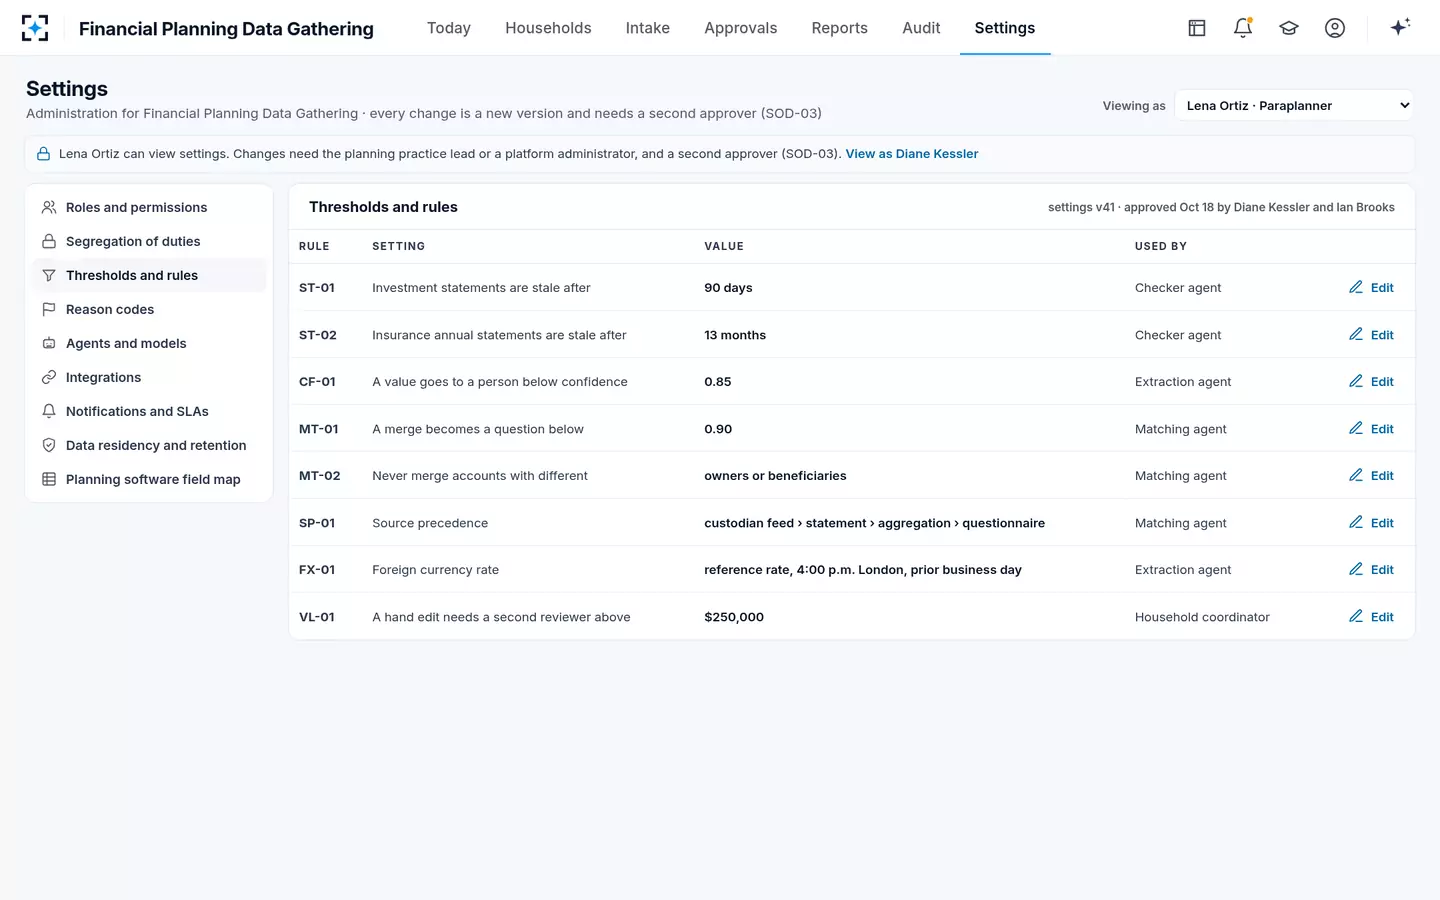The width and height of the screenshot is (1440, 900).
Task: Click pencil icon for SP-01 rule
Action: click(1356, 522)
